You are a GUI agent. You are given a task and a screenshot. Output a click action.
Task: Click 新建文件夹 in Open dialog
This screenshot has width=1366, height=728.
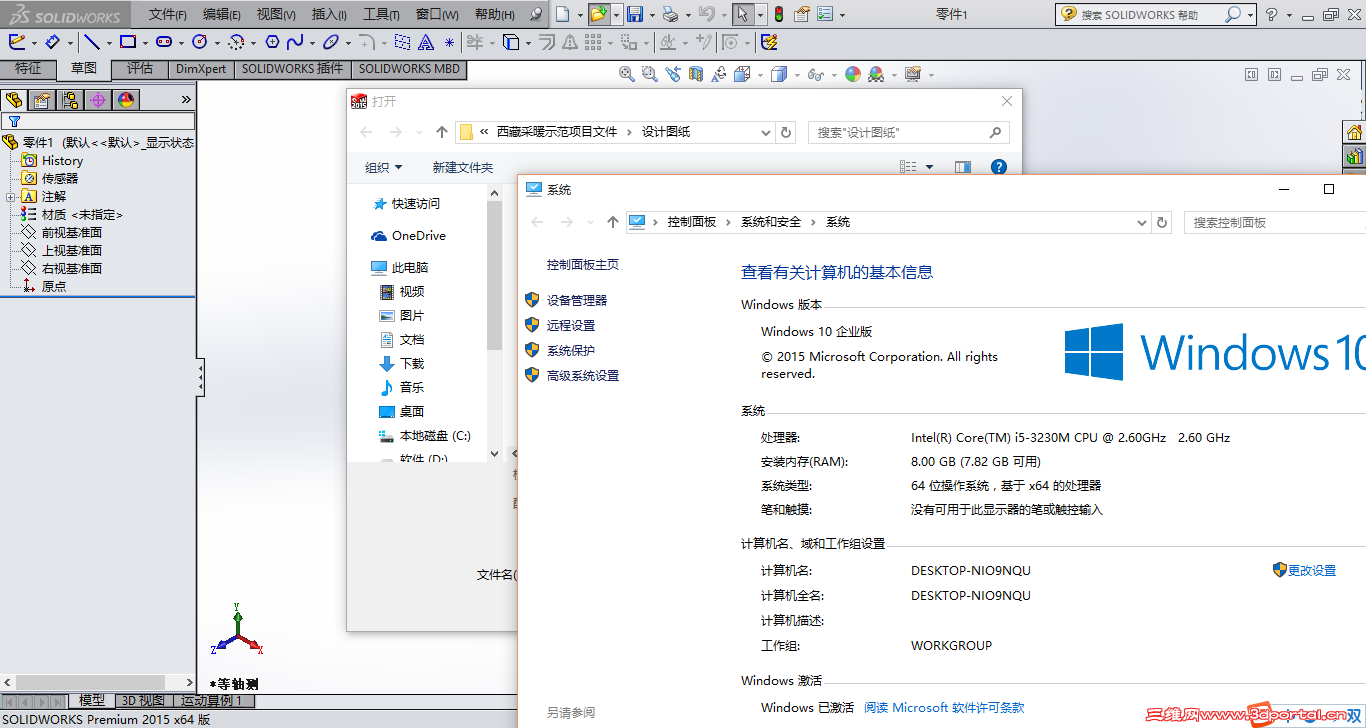click(x=463, y=167)
